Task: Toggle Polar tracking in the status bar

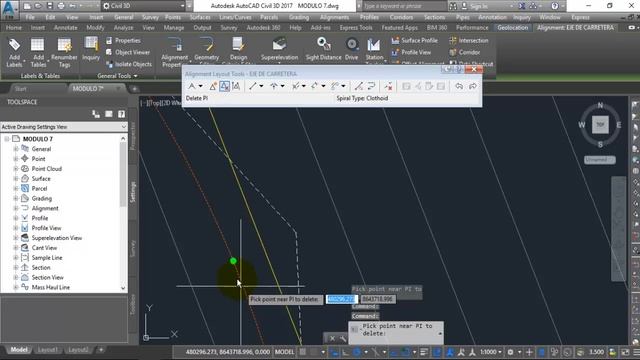Action: click(x=357, y=352)
